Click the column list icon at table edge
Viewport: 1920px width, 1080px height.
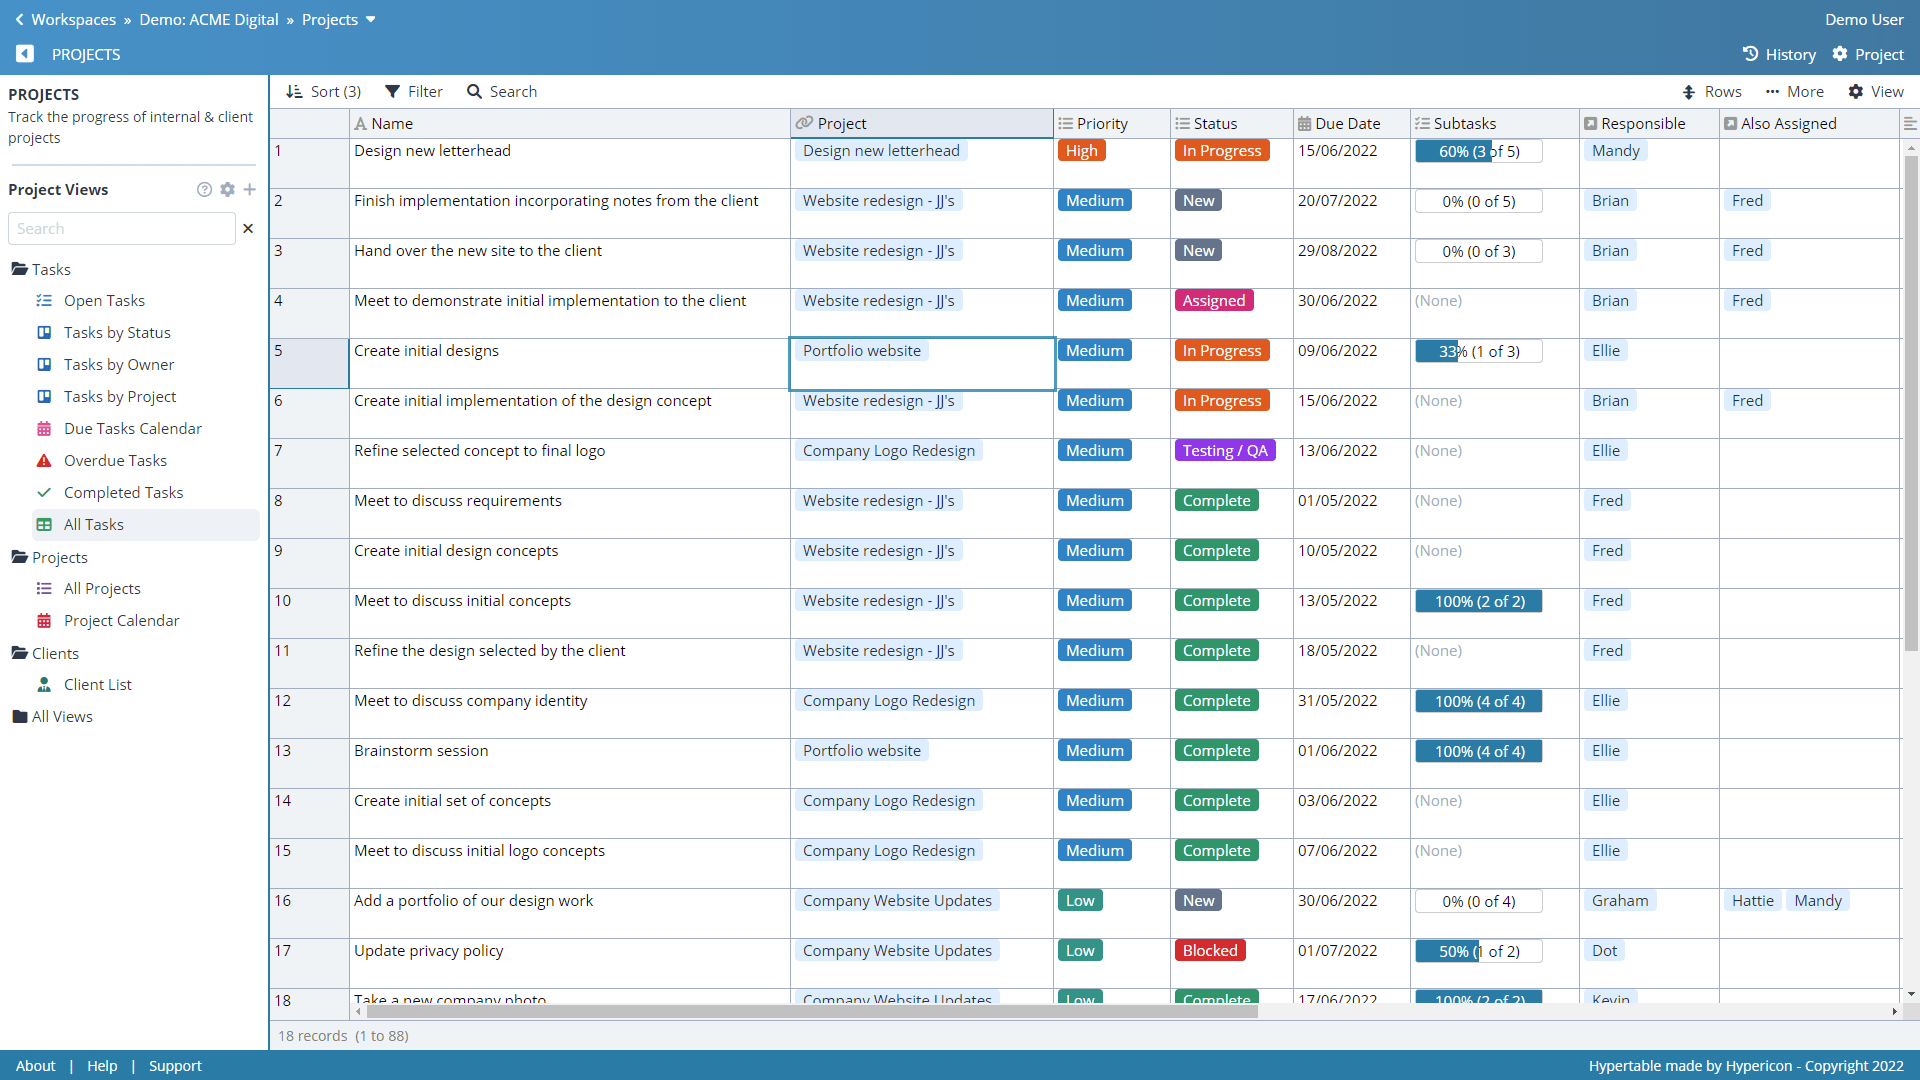(x=1910, y=124)
